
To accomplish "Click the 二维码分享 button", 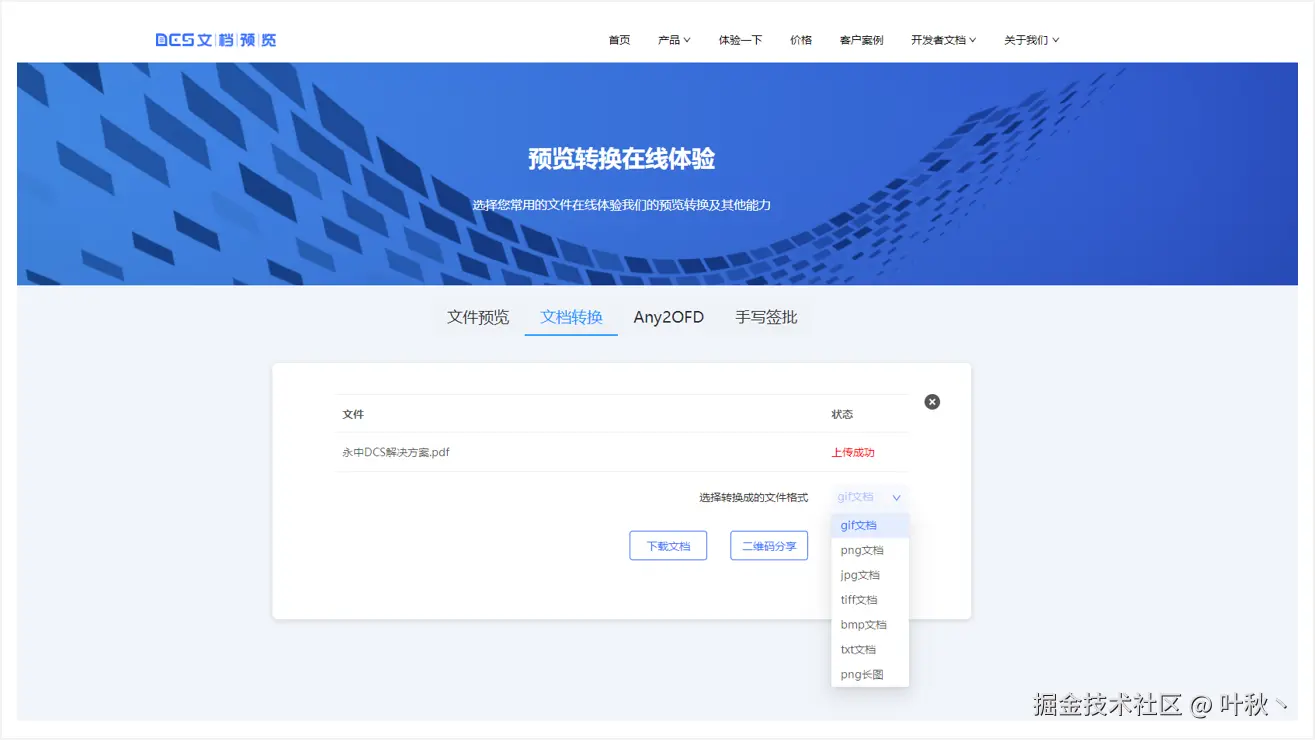I will (x=768, y=545).
